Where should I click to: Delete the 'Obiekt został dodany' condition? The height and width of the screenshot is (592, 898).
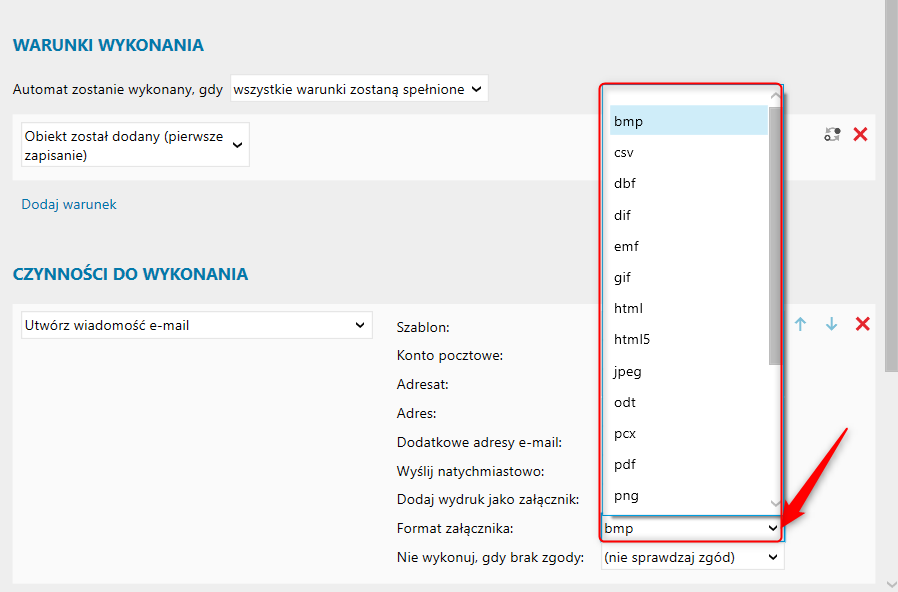(x=860, y=134)
